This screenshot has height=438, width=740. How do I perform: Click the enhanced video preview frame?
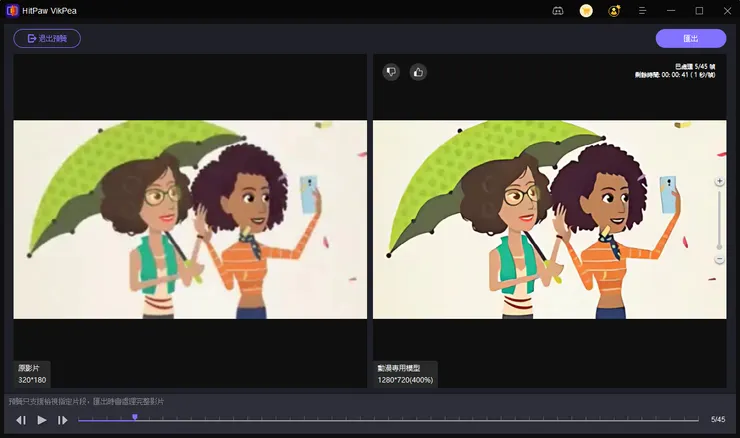pos(550,219)
